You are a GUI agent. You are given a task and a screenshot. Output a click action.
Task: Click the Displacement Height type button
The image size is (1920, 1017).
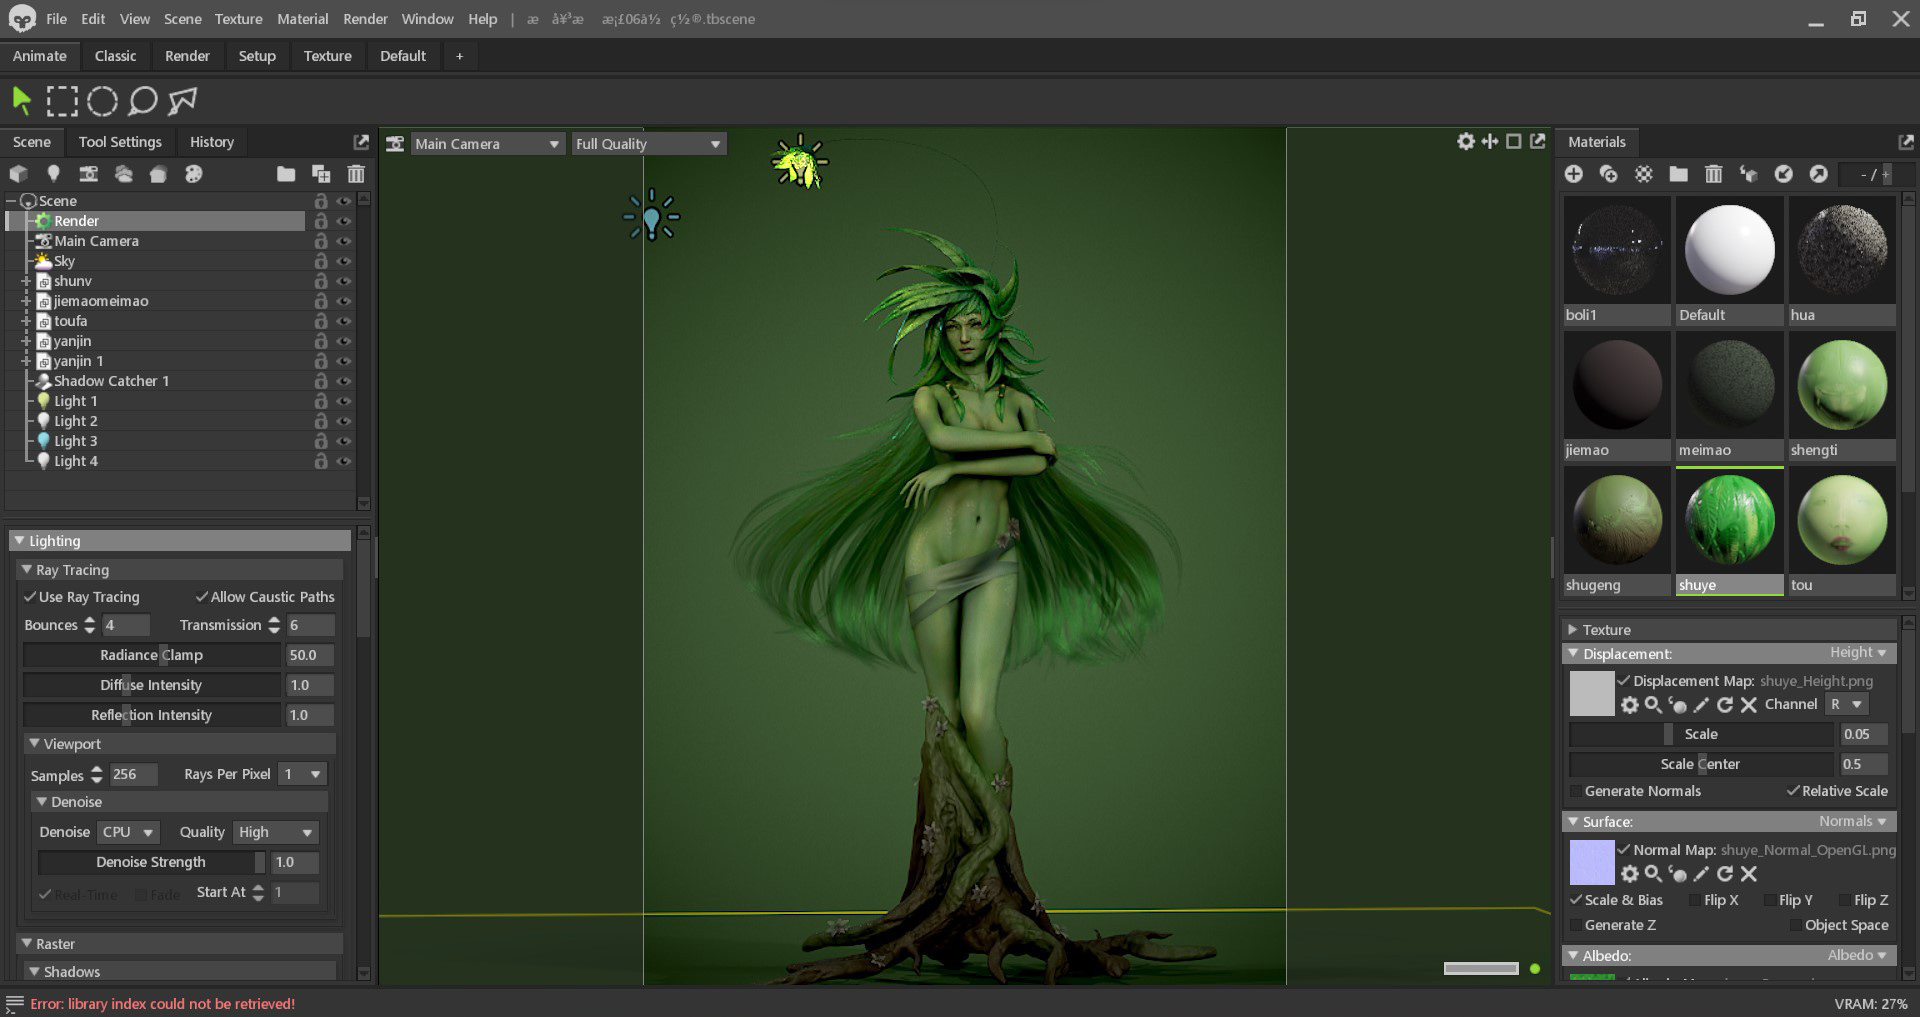[1857, 653]
